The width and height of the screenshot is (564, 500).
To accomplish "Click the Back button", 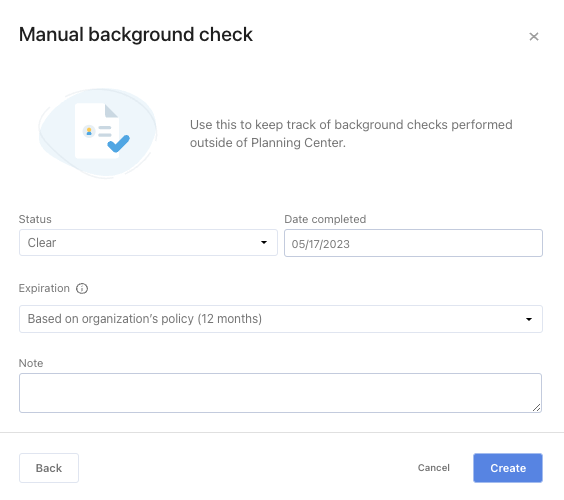I will [49, 468].
